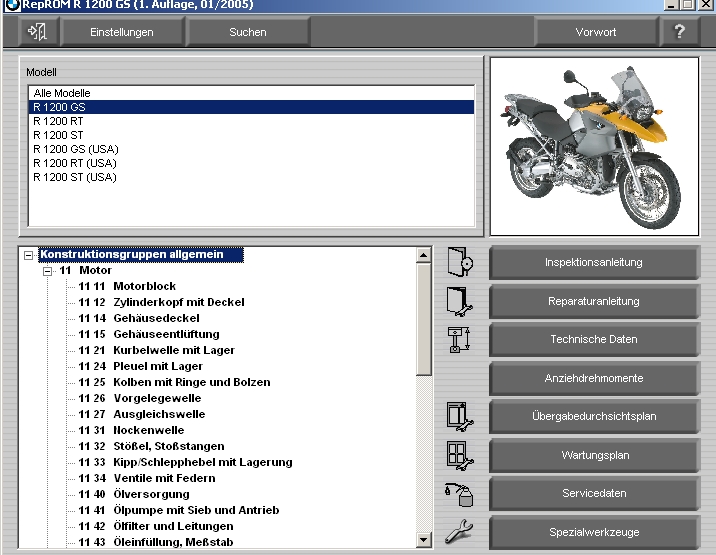Select 11 15 Gehäuseentlüftung
The image size is (716, 555).
[149, 334]
